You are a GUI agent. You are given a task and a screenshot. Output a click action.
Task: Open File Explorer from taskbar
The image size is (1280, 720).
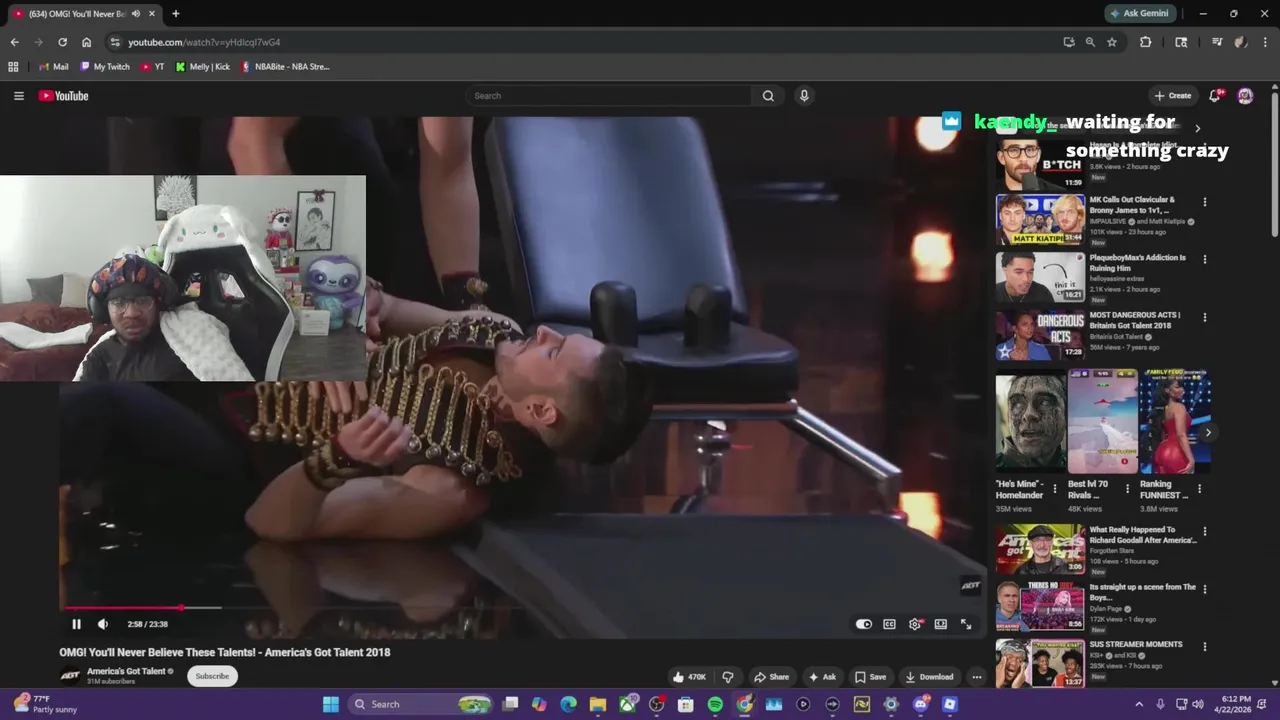coord(597,704)
